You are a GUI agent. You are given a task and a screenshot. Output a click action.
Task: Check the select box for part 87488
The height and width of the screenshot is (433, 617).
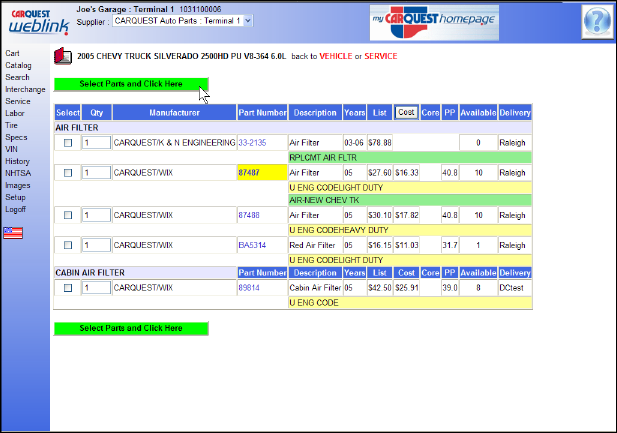click(68, 215)
